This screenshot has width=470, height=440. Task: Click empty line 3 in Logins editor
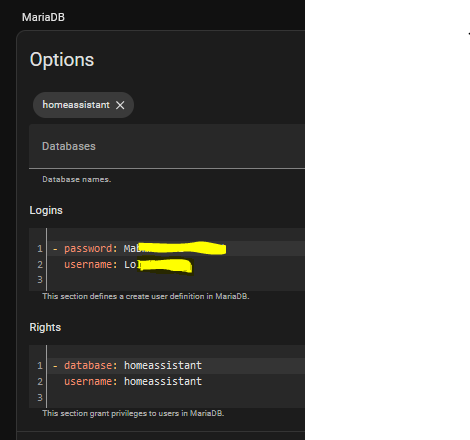point(176,279)
